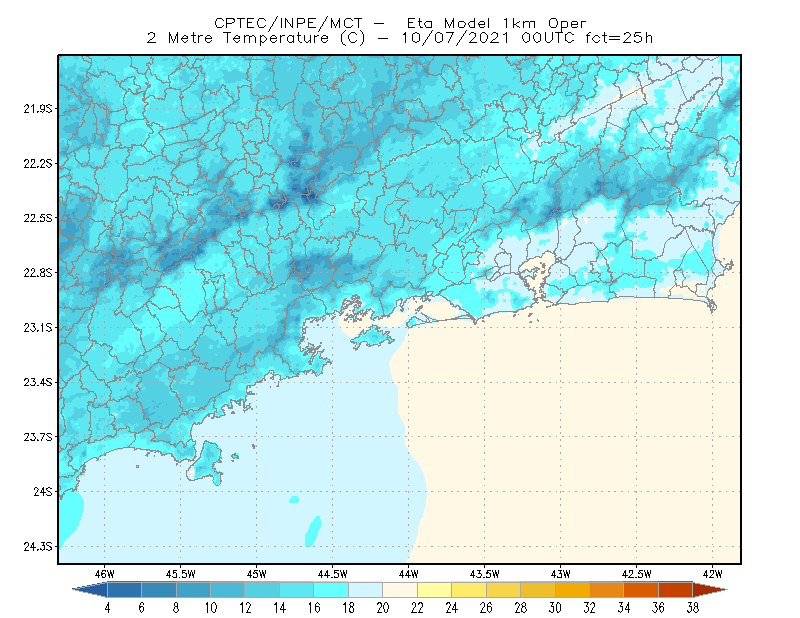Click the legend value label 38
This screenshot has width=800, height=618.
click(692, 608)
